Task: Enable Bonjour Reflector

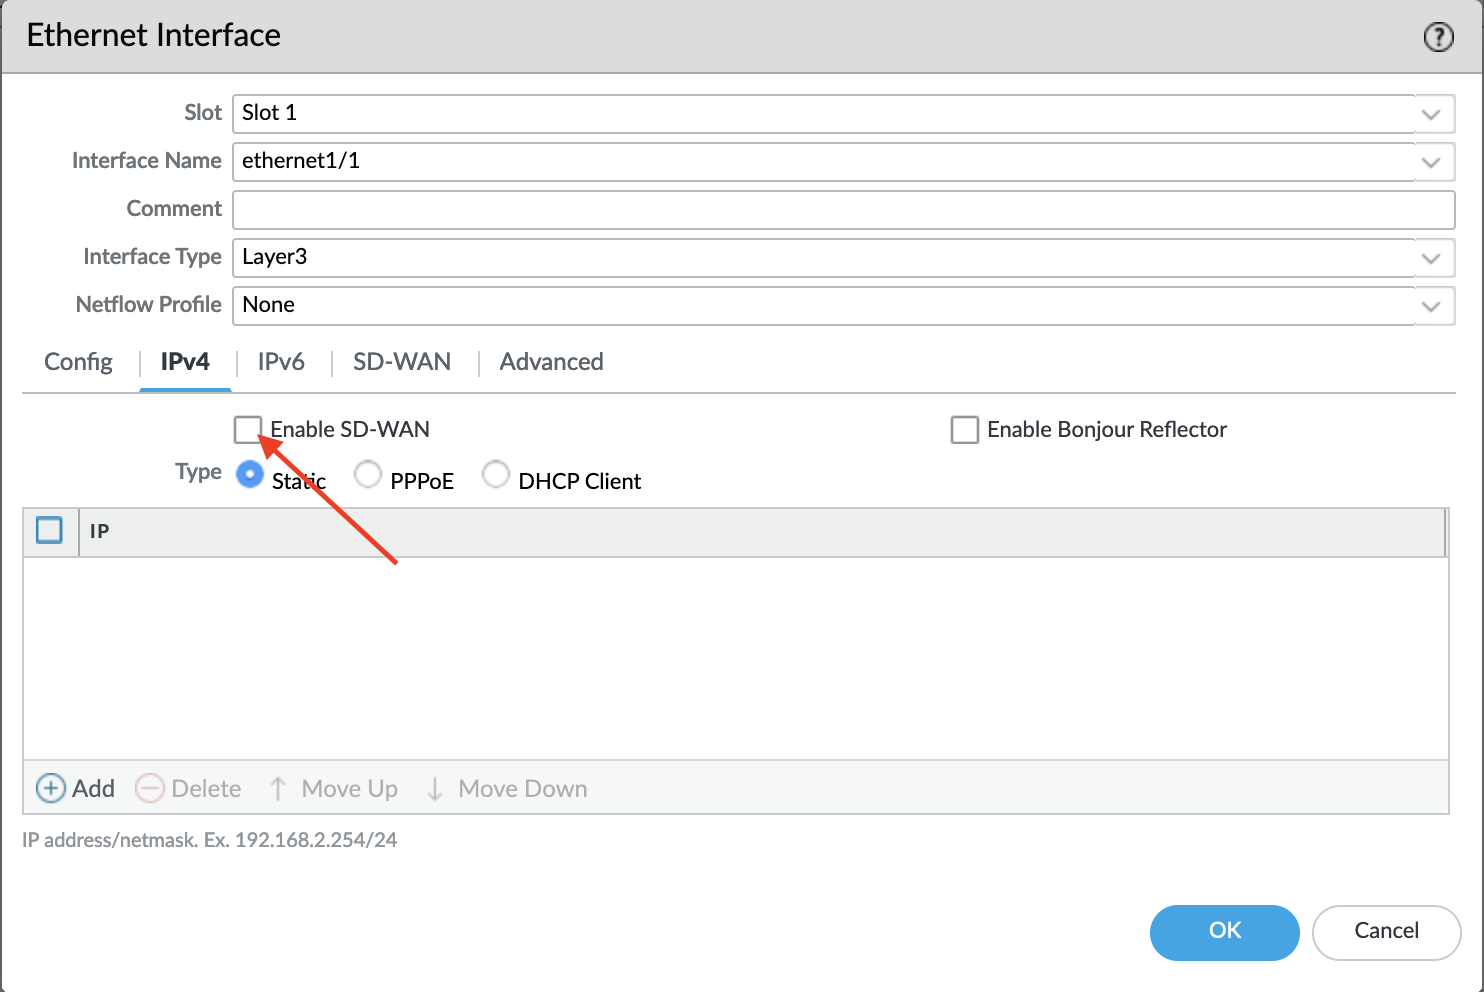Action: tap(964, 429)
